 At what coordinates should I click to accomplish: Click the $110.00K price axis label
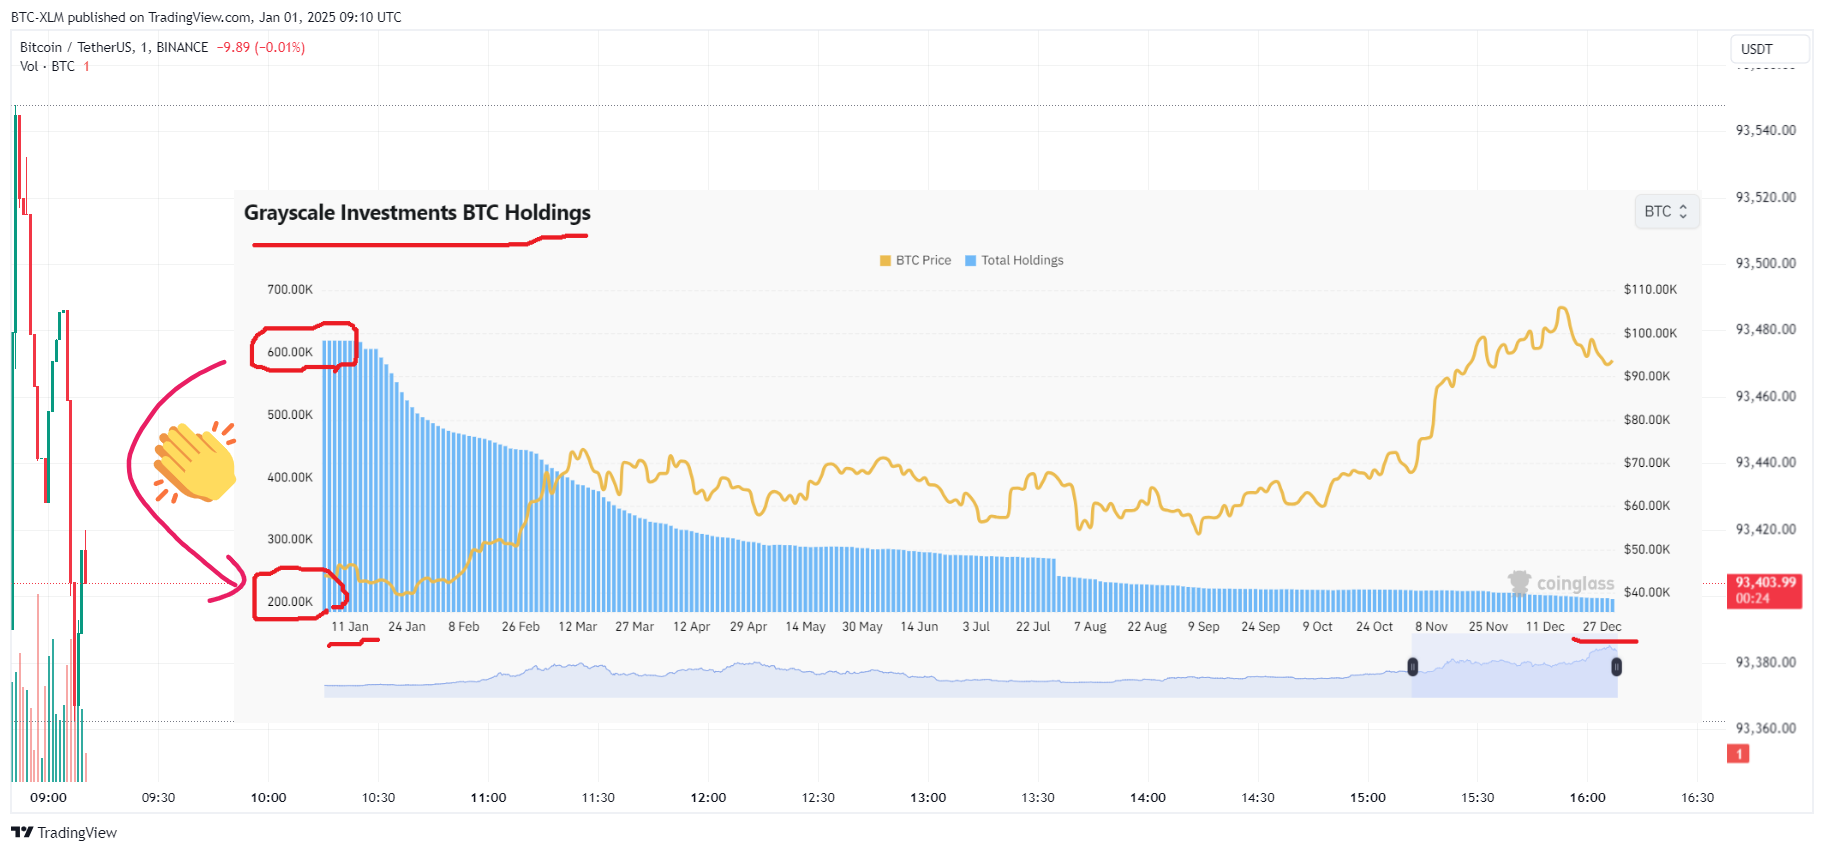coord(1650,290)
